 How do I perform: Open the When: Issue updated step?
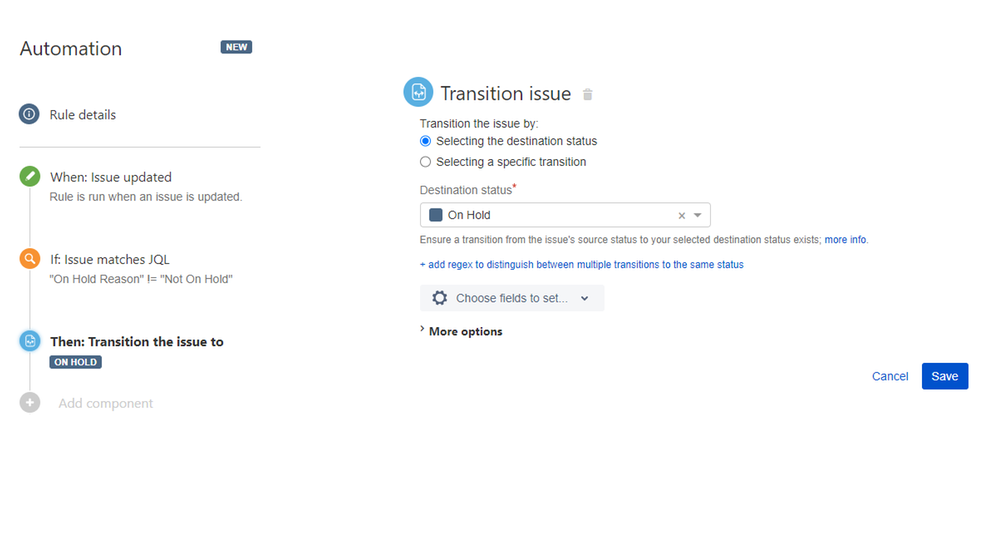point(111,177)
